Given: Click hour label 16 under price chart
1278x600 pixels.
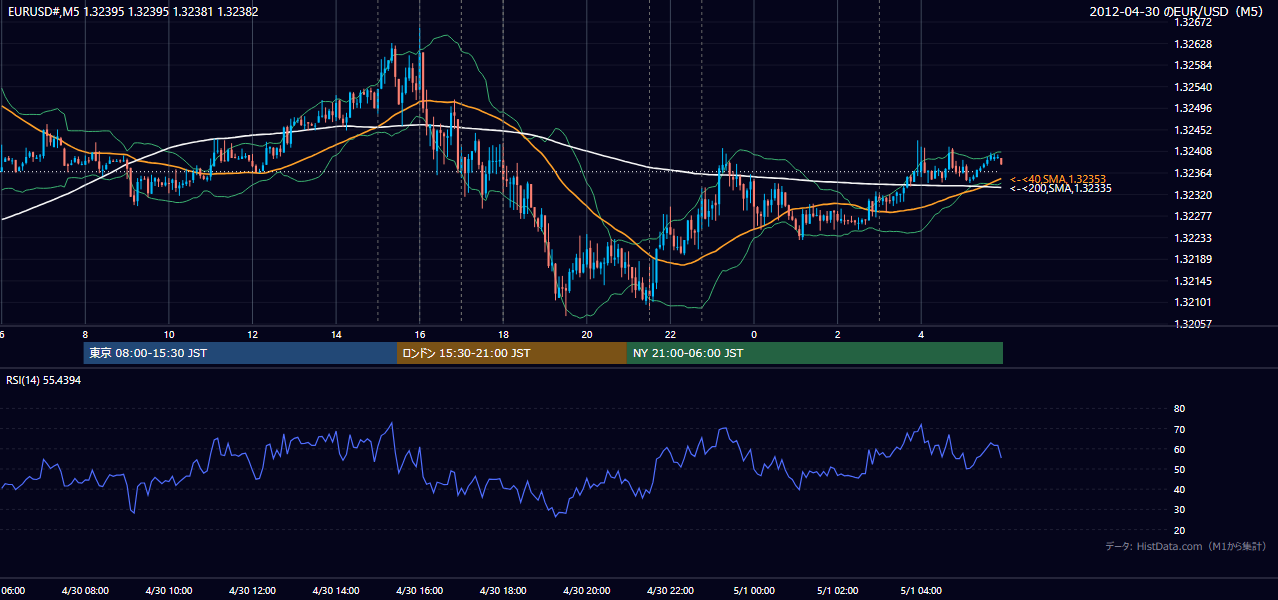Looking at the screenshot, I should 420,334.
